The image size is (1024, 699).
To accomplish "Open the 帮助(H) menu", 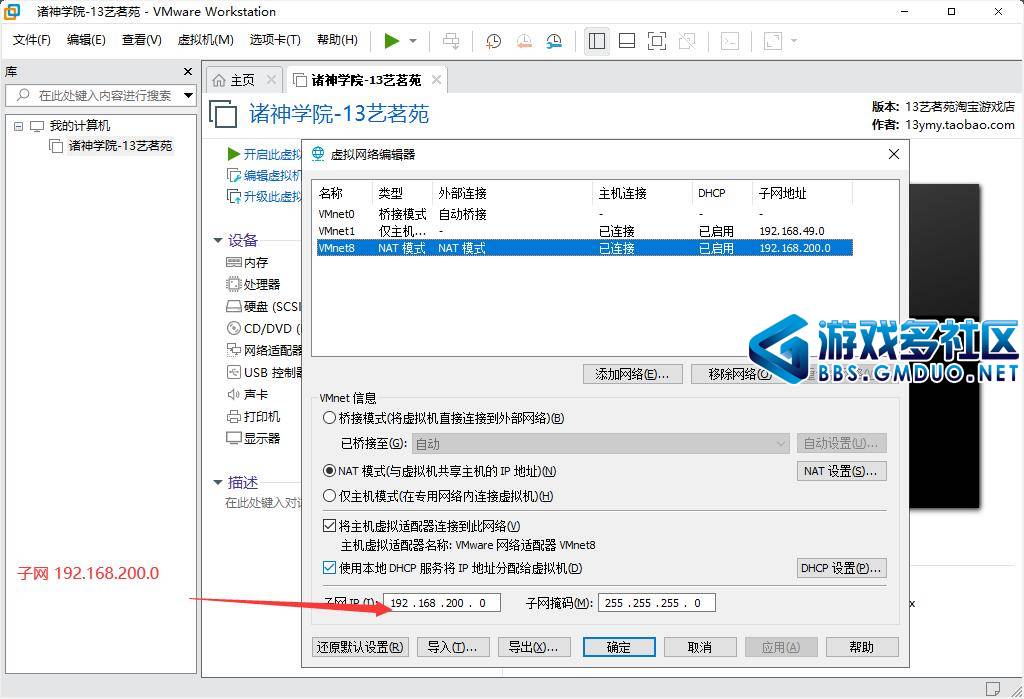I will tap(337, 40).
